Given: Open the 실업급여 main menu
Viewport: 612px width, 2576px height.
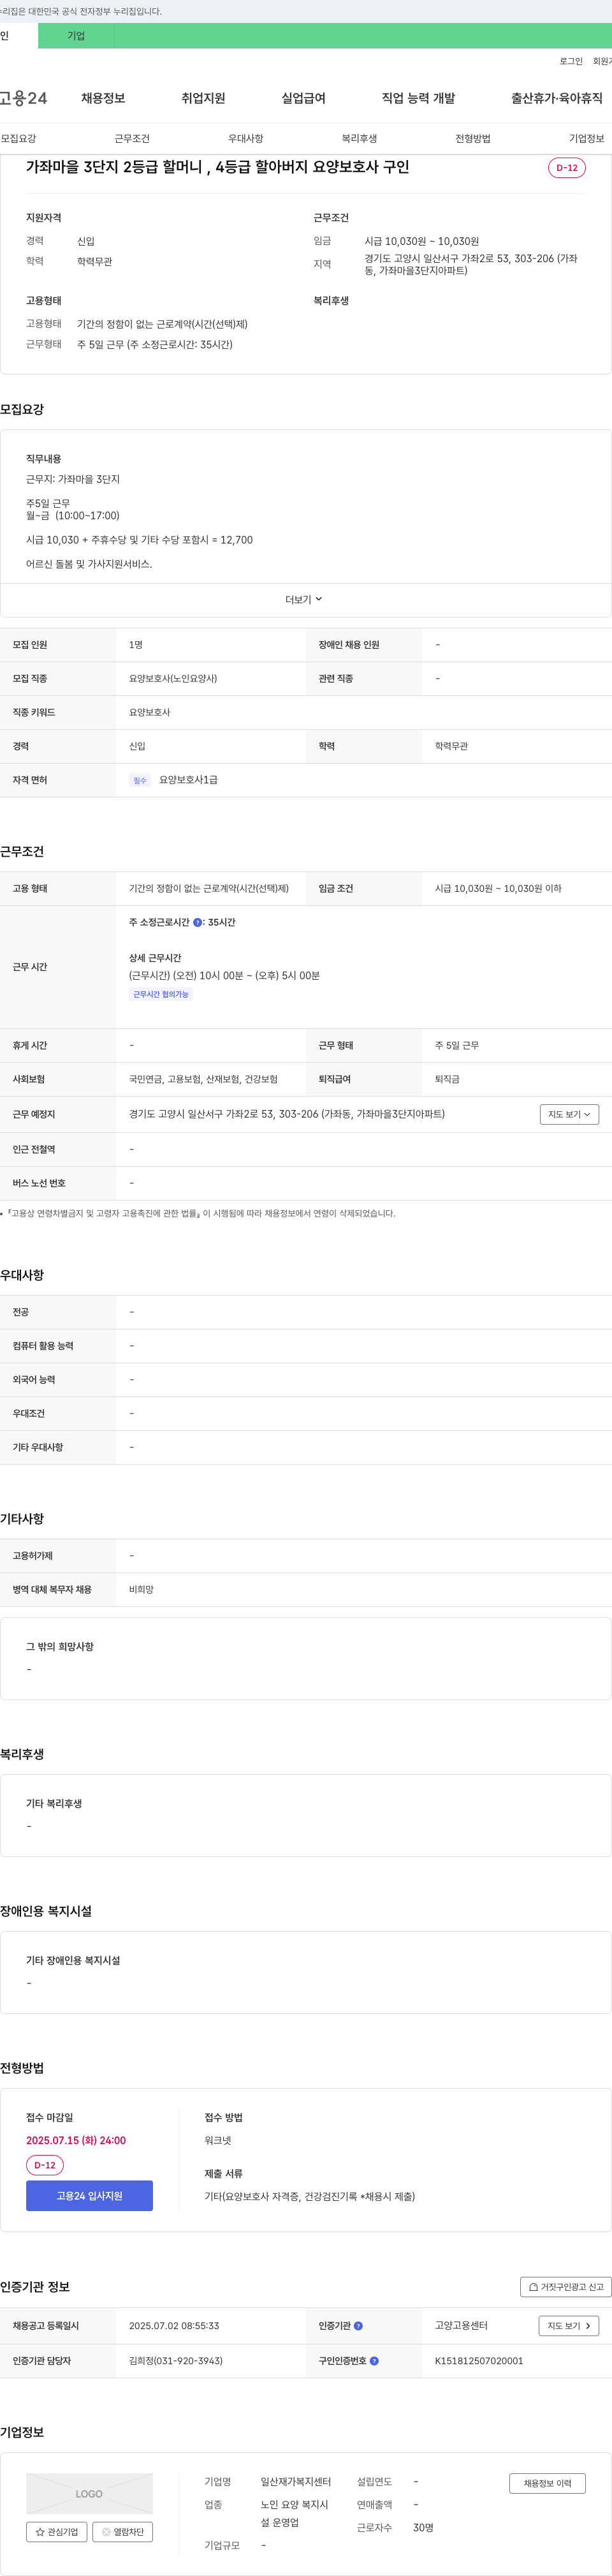Looking at the screenshot, I should pyautogui.click(x=303, y=98).
